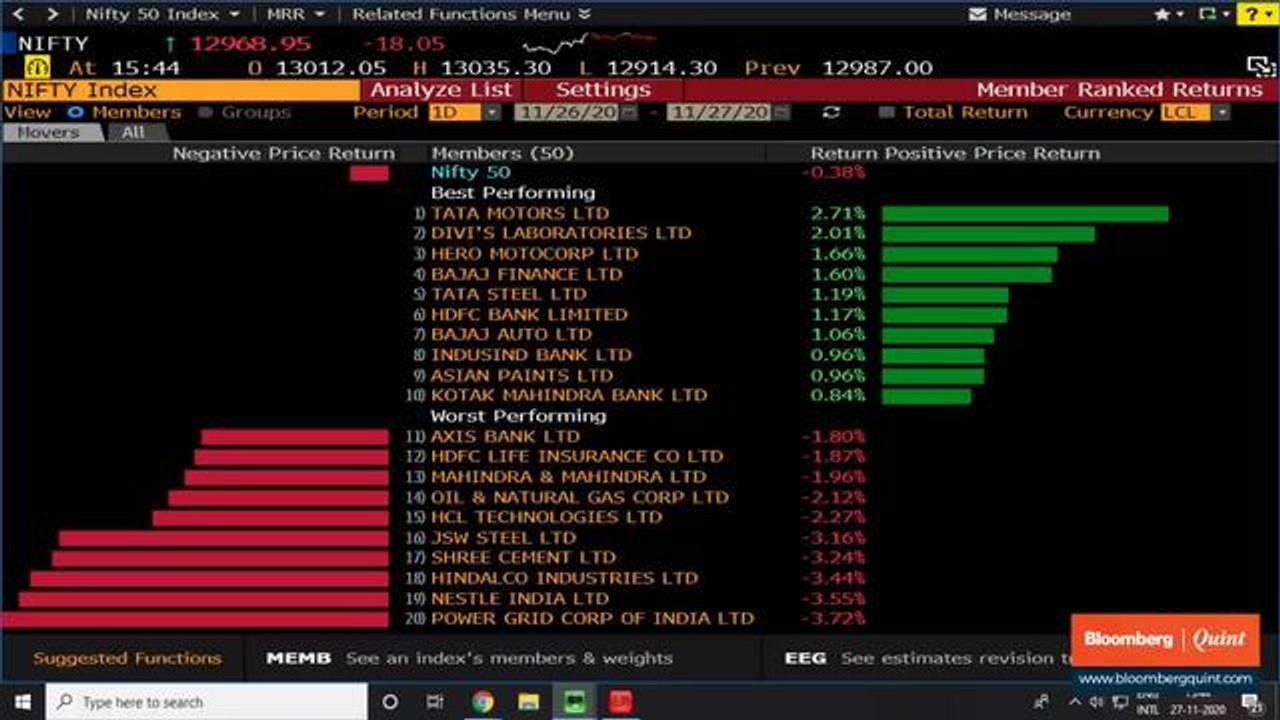
Task: Show hidden system tray icons
Action: click(x=1077, y=701)
